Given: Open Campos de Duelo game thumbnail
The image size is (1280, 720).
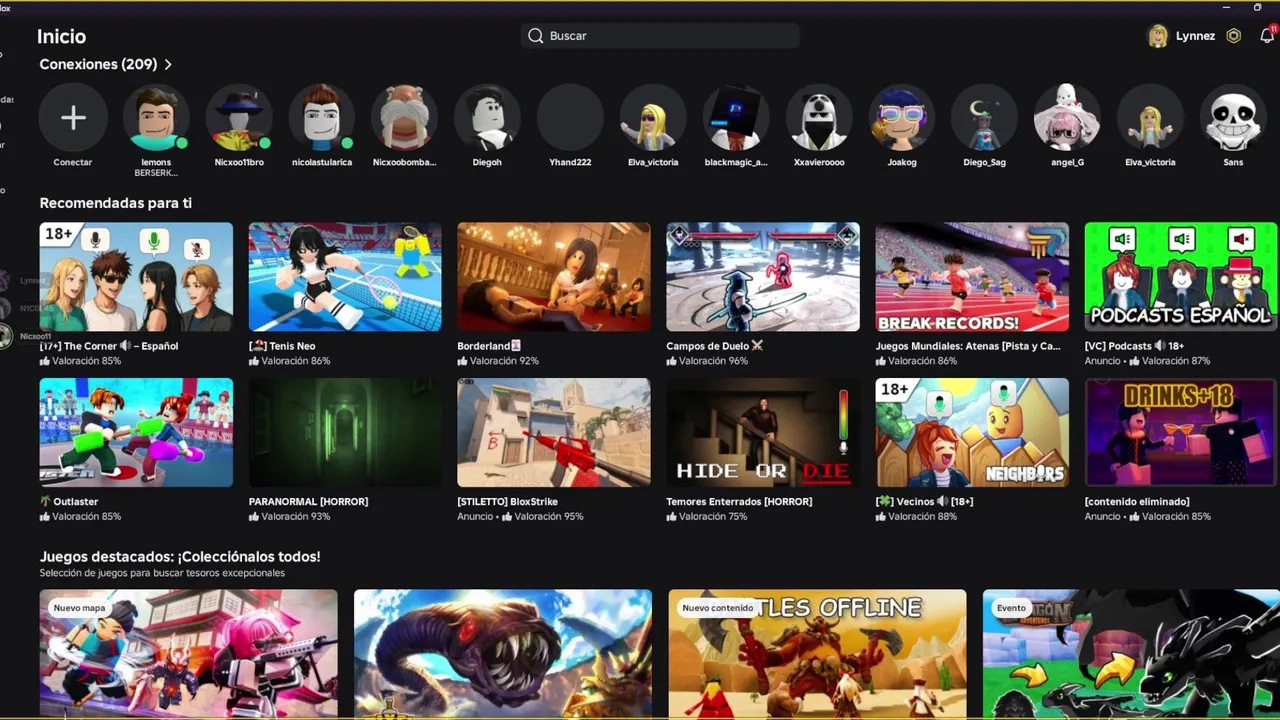Looking at the screenshot, I should (763, 277).
